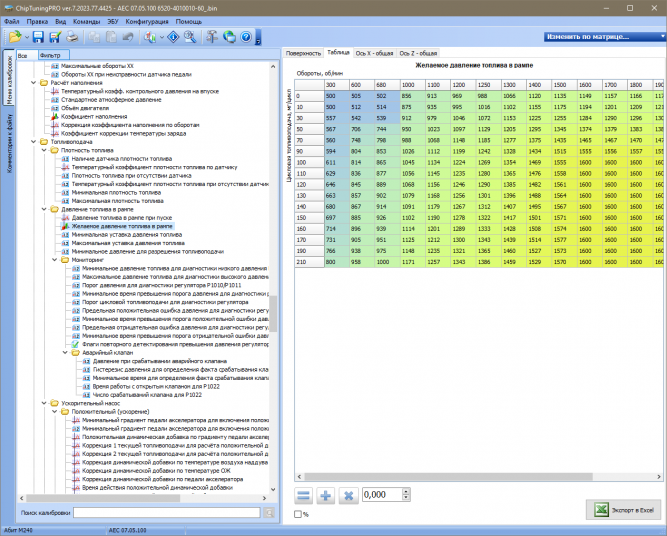The width and height of the screenshot is (667, 536).
Task: Switch to the Ось Z - общая tab
Action: (418, 53)
